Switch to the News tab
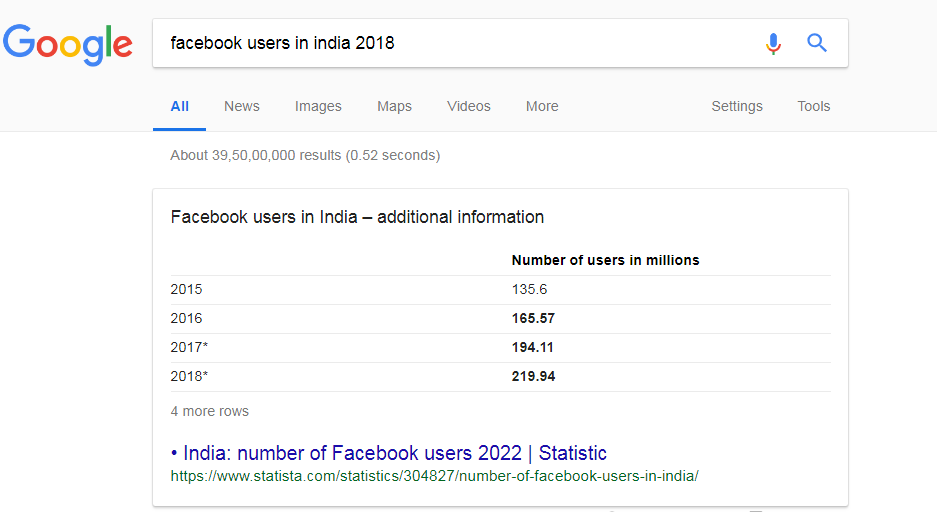 (241, 106)
